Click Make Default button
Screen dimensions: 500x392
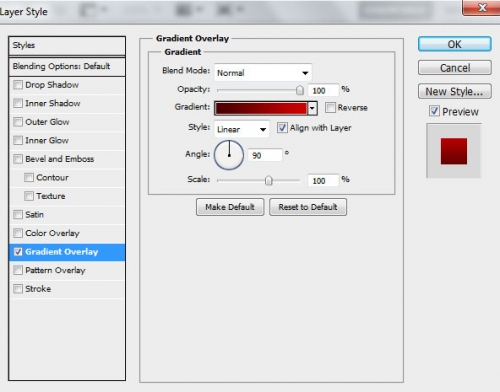click(x=230, y=207)
